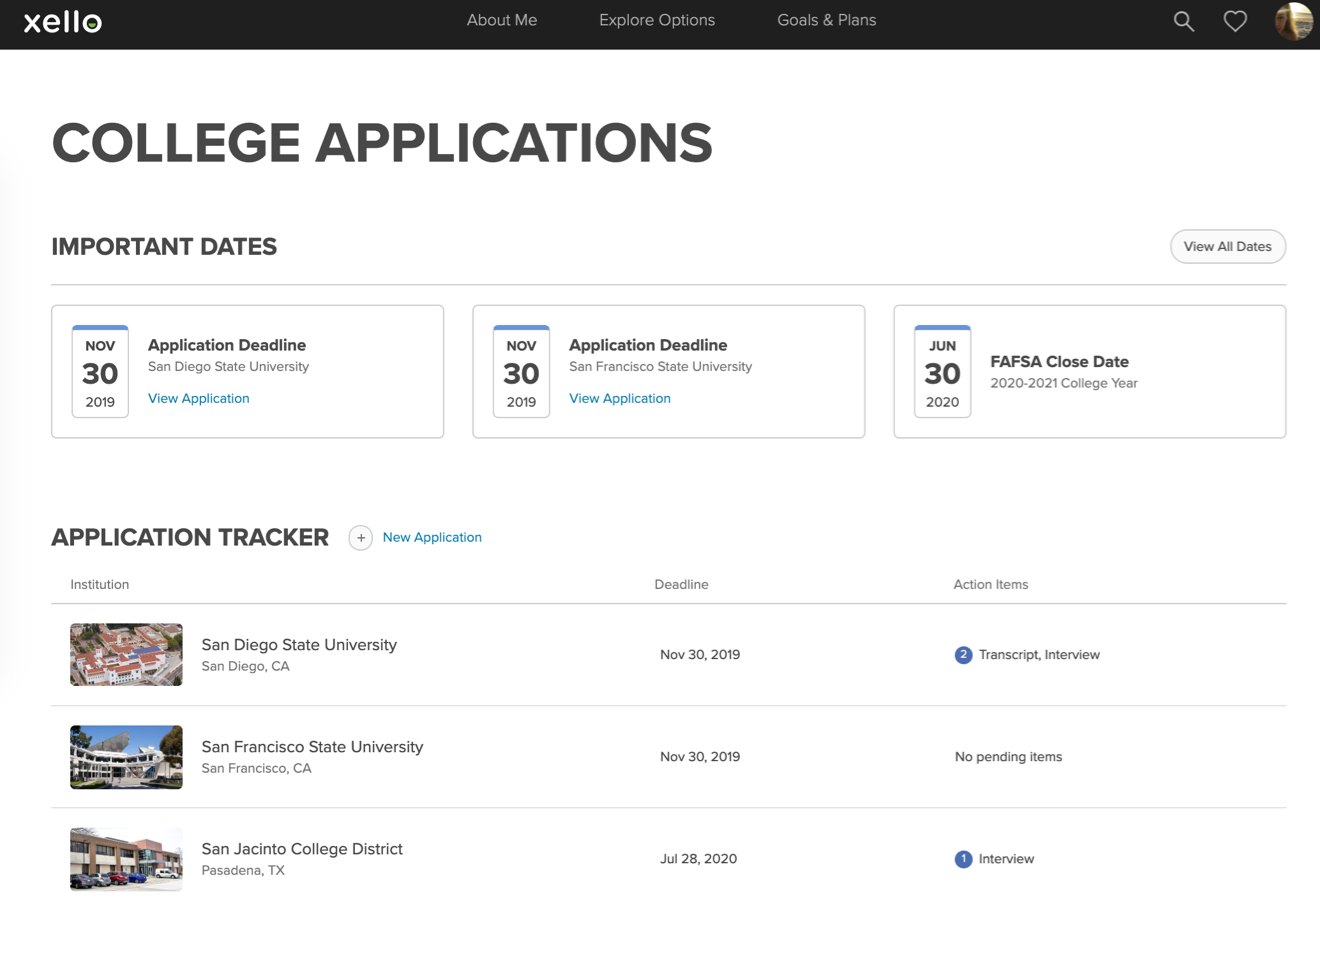
Task: Open View Application for San Diego State University
Action: click(198, 398)
